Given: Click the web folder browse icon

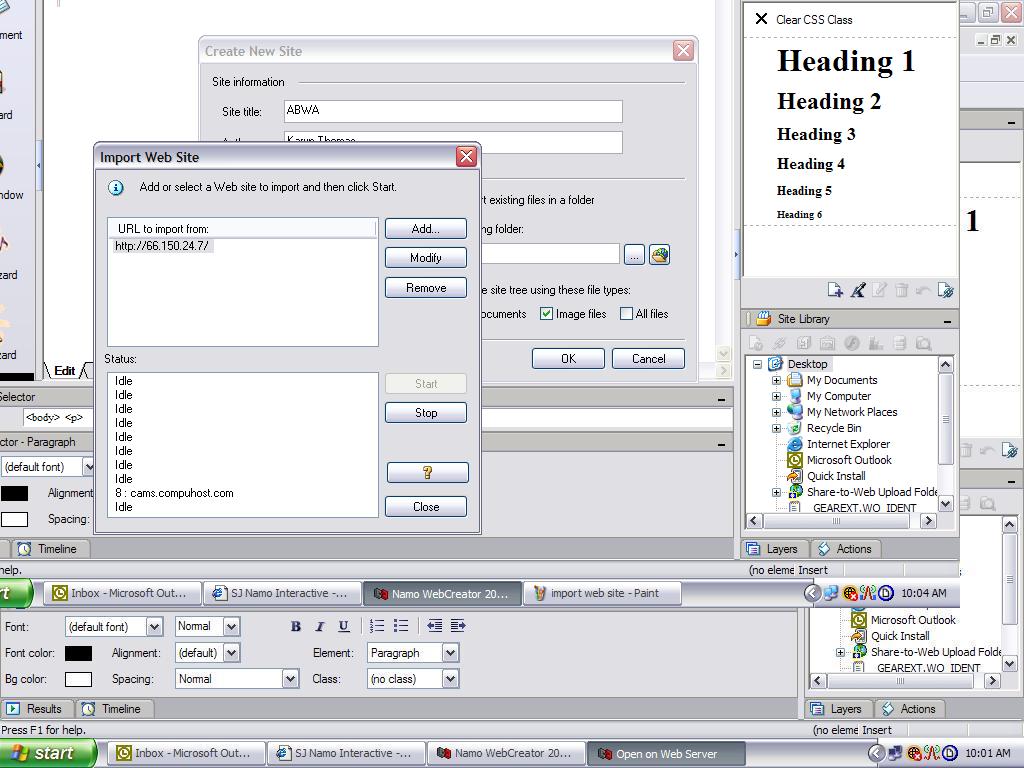Looking at the screenshot, I should click(659, 255).
